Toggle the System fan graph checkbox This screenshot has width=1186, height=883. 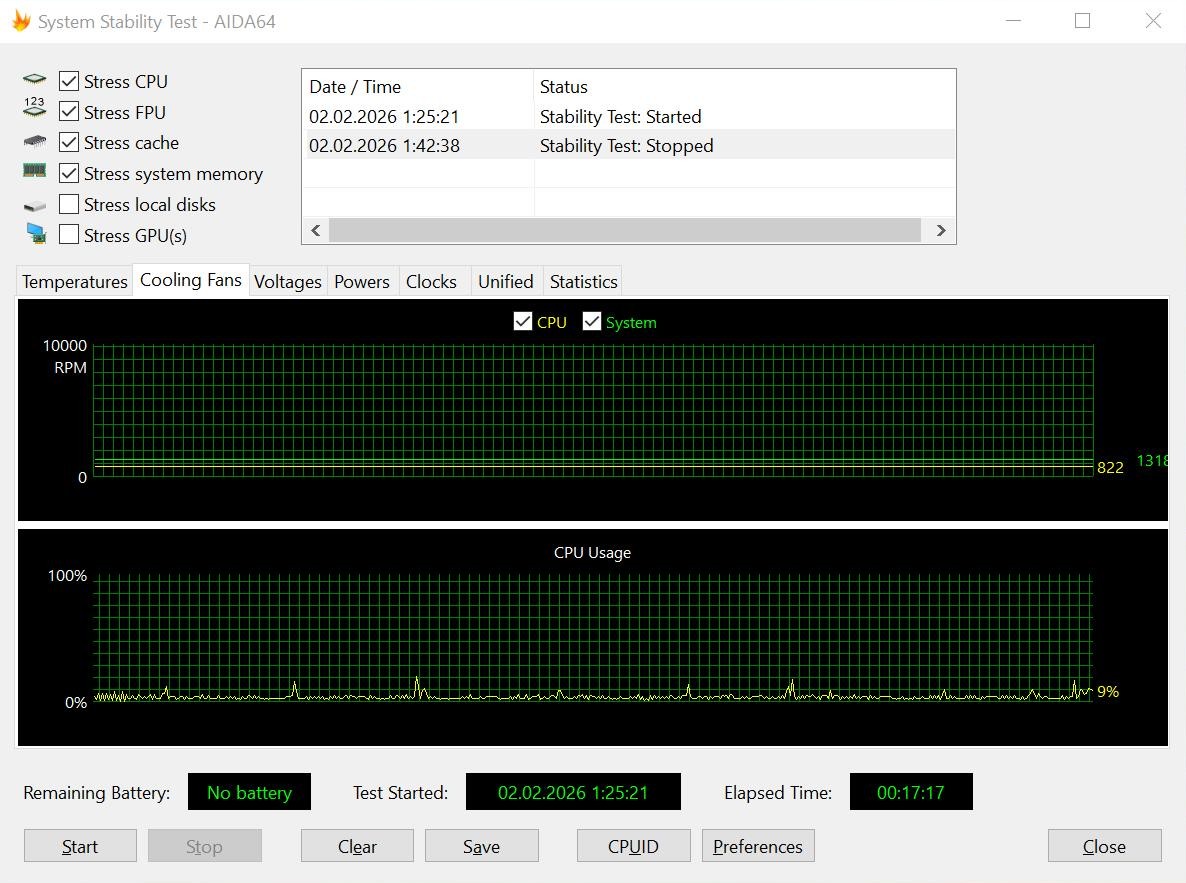point(591,322)
